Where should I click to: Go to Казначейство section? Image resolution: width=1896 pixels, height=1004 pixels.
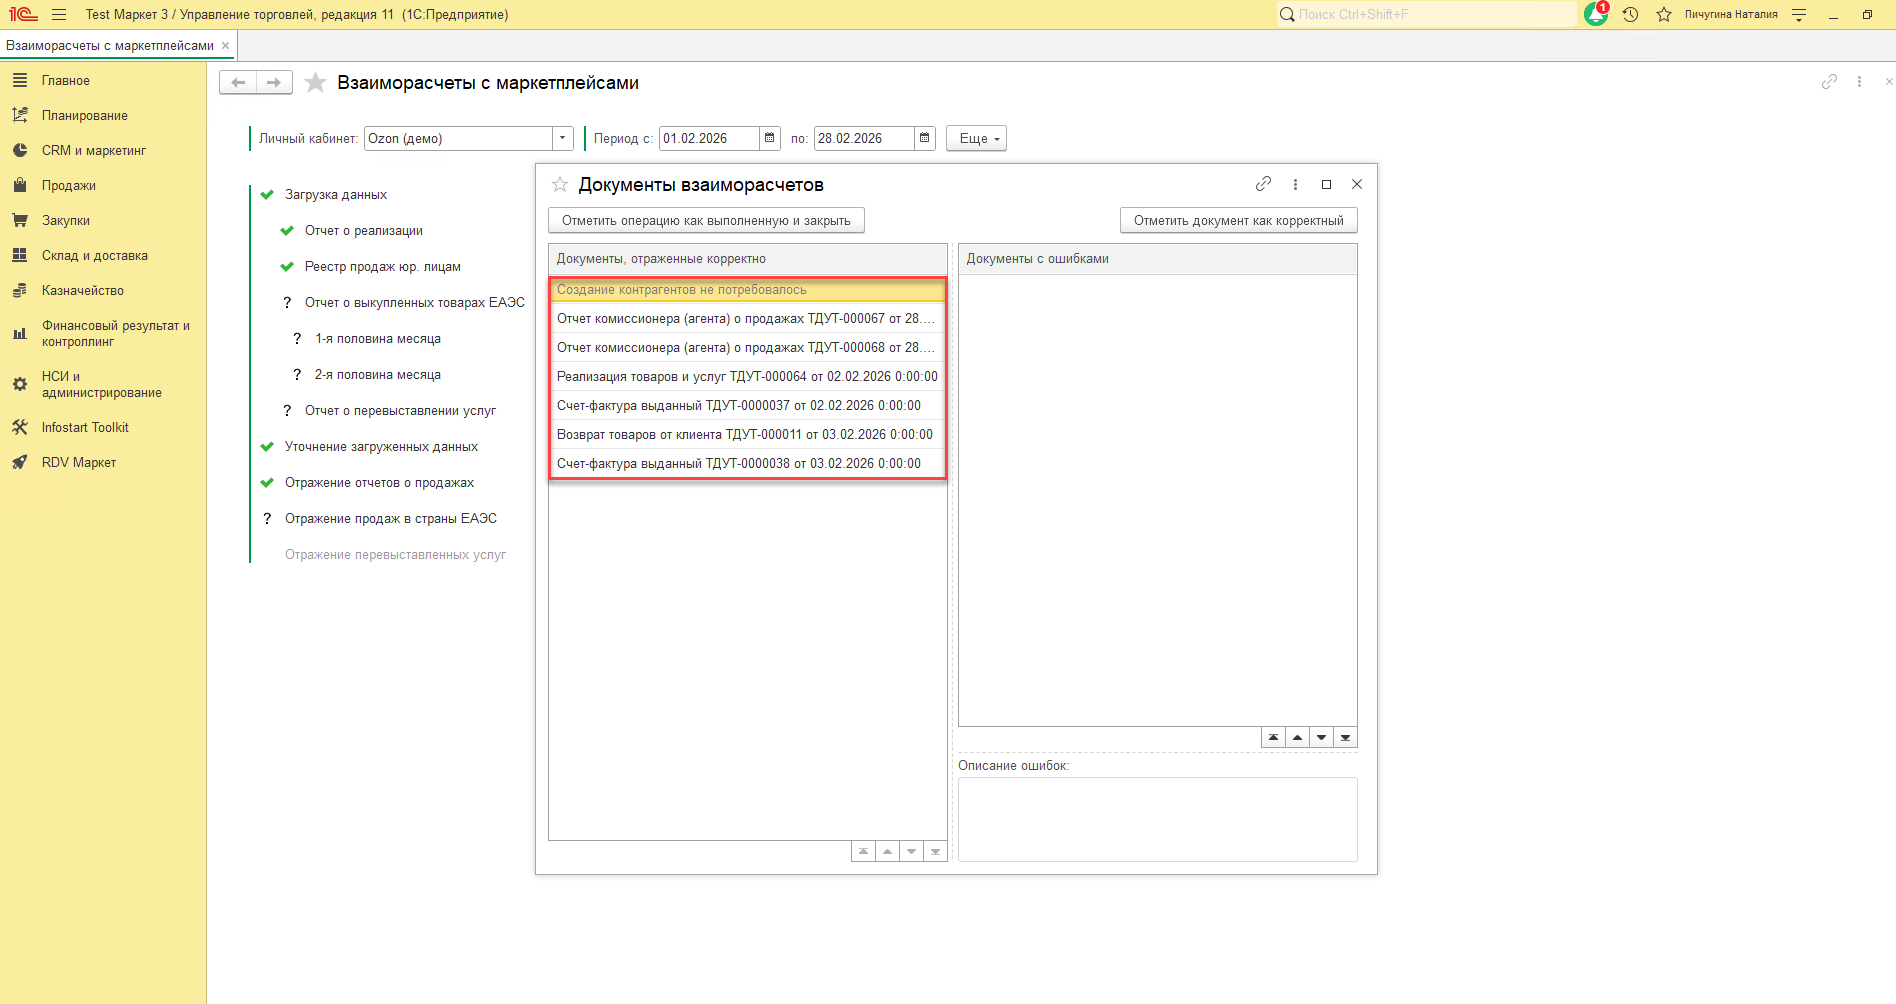(83, 290)
